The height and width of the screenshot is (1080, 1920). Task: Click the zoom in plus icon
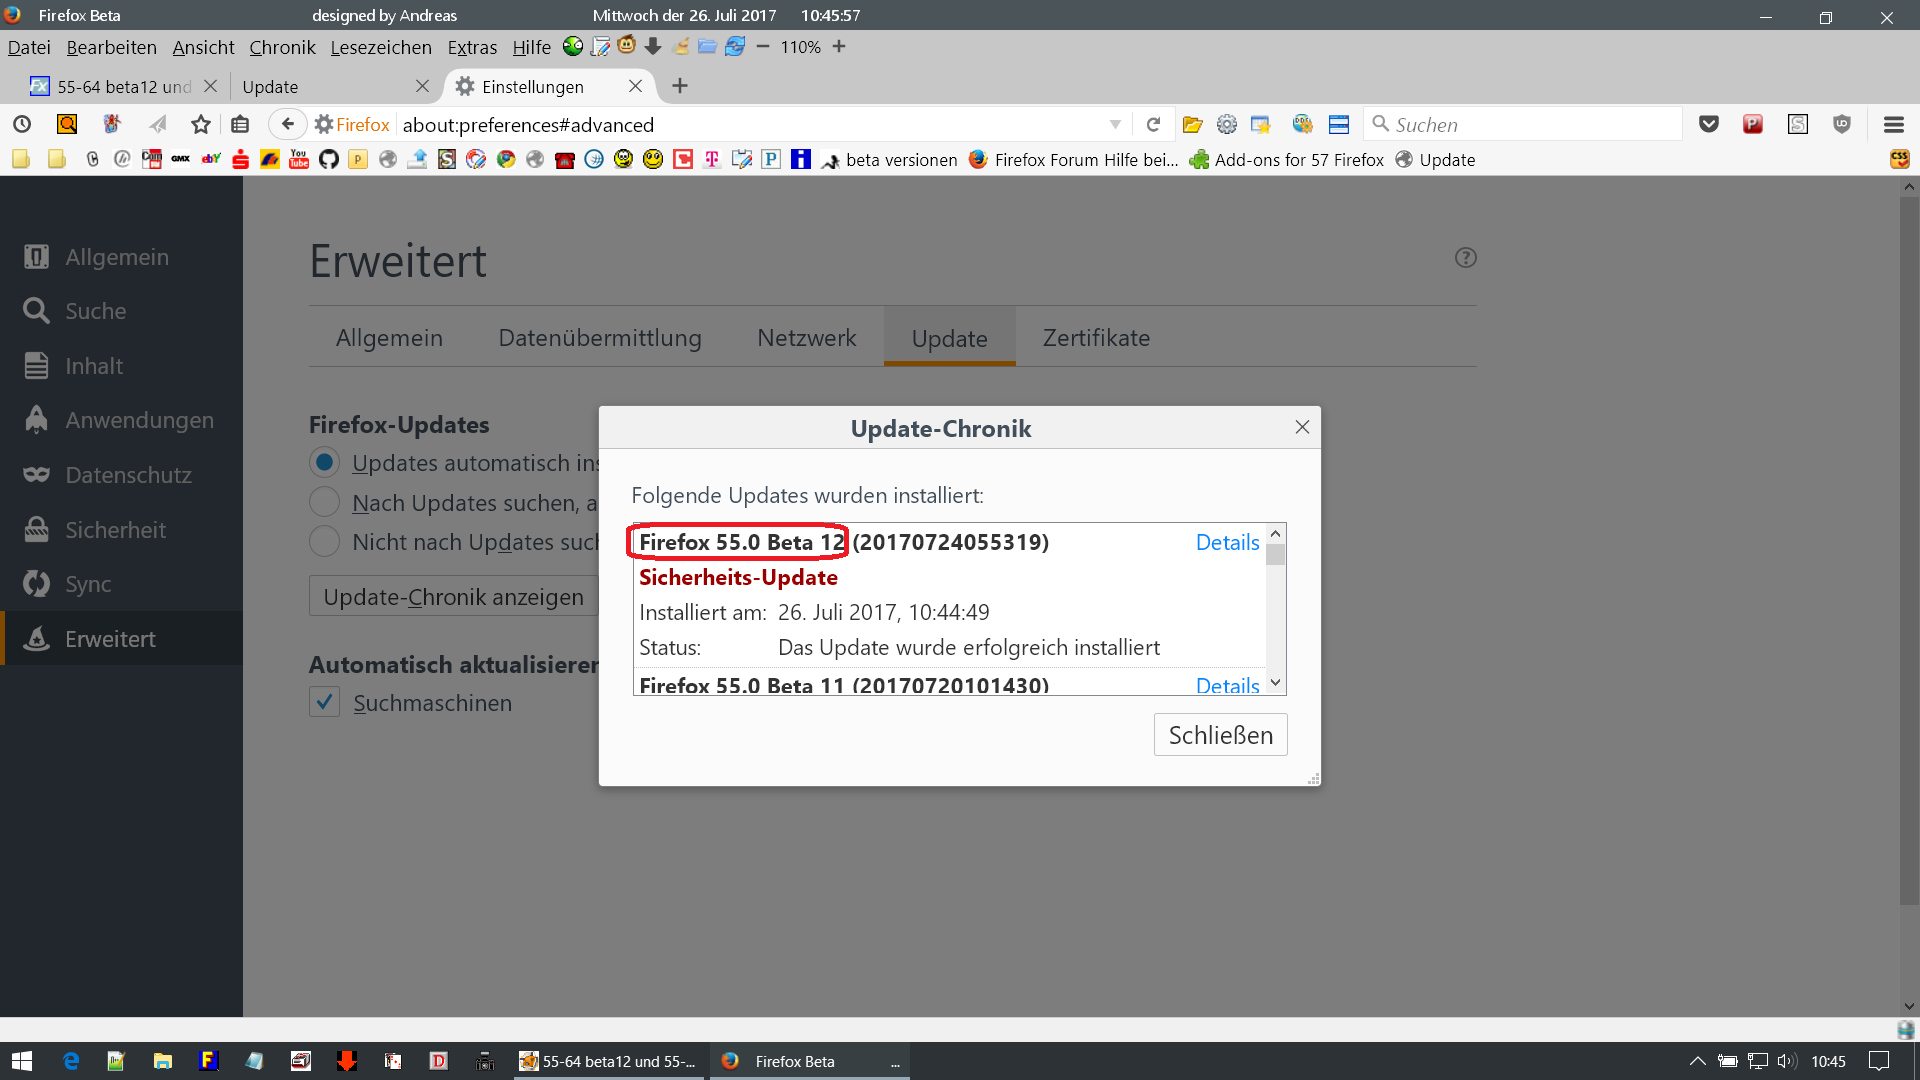839,47
